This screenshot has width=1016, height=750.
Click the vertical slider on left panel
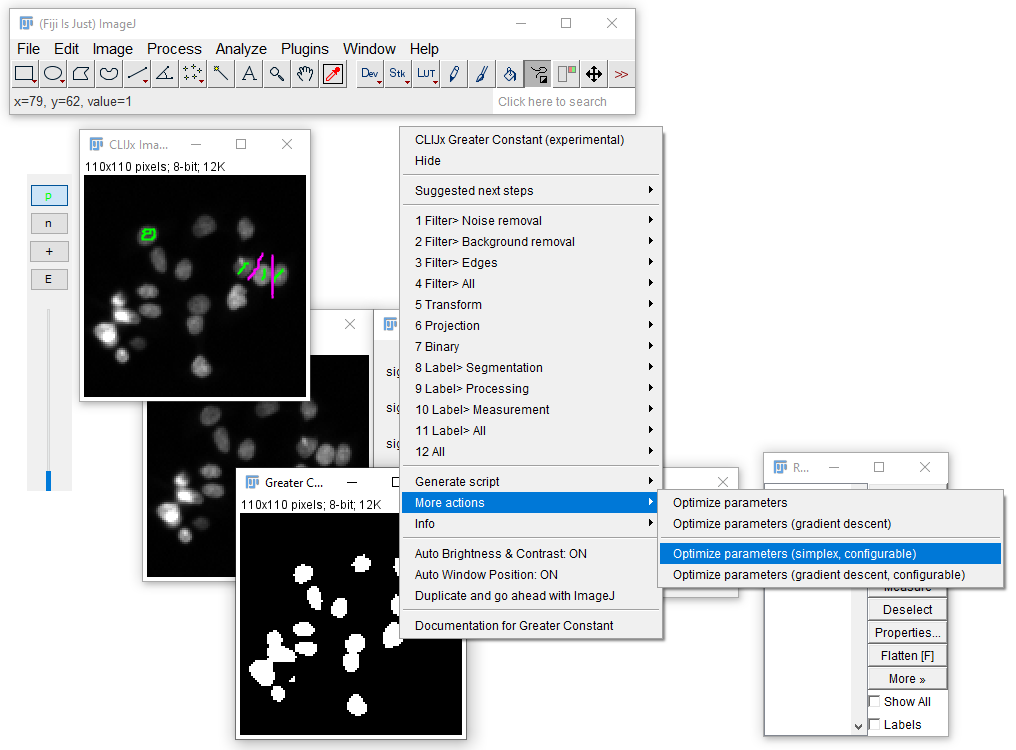tap(49, 399)
